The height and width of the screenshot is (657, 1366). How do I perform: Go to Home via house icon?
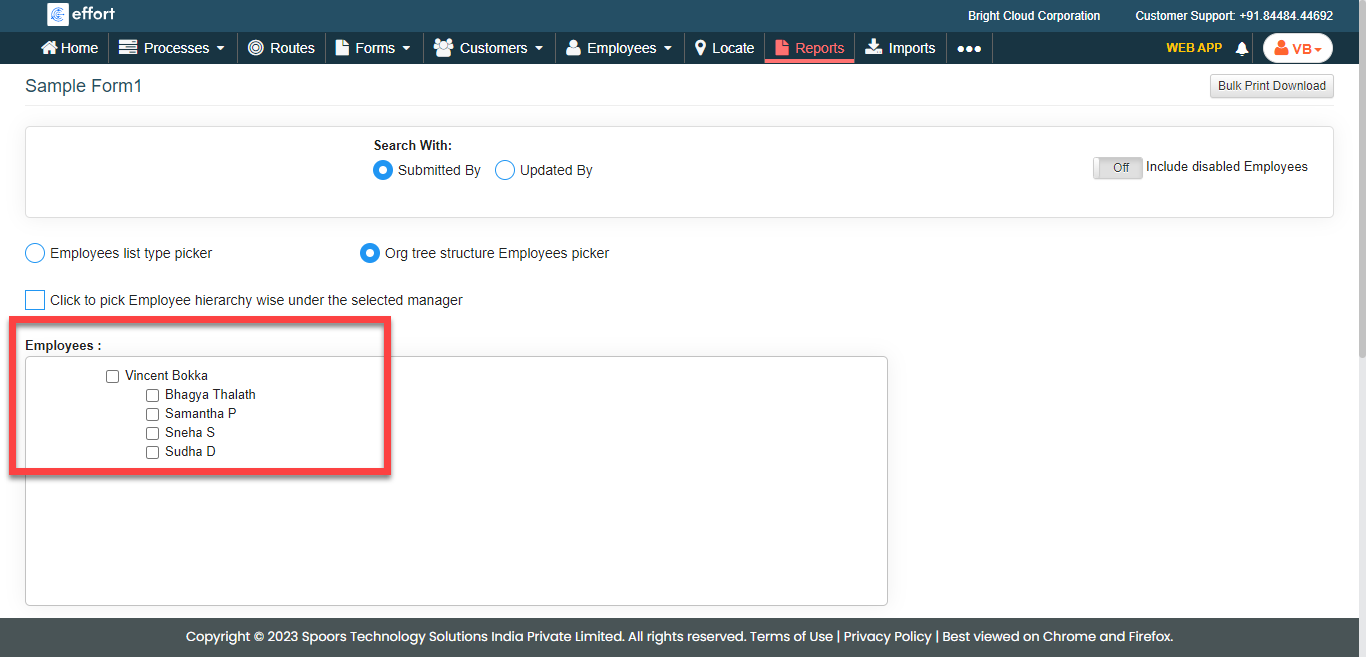tap(49, 48)
